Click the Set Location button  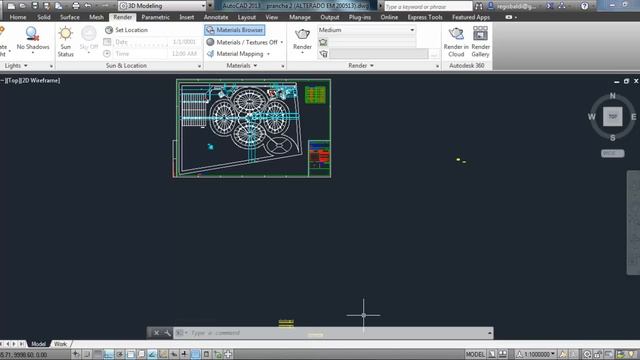[127, 30]
